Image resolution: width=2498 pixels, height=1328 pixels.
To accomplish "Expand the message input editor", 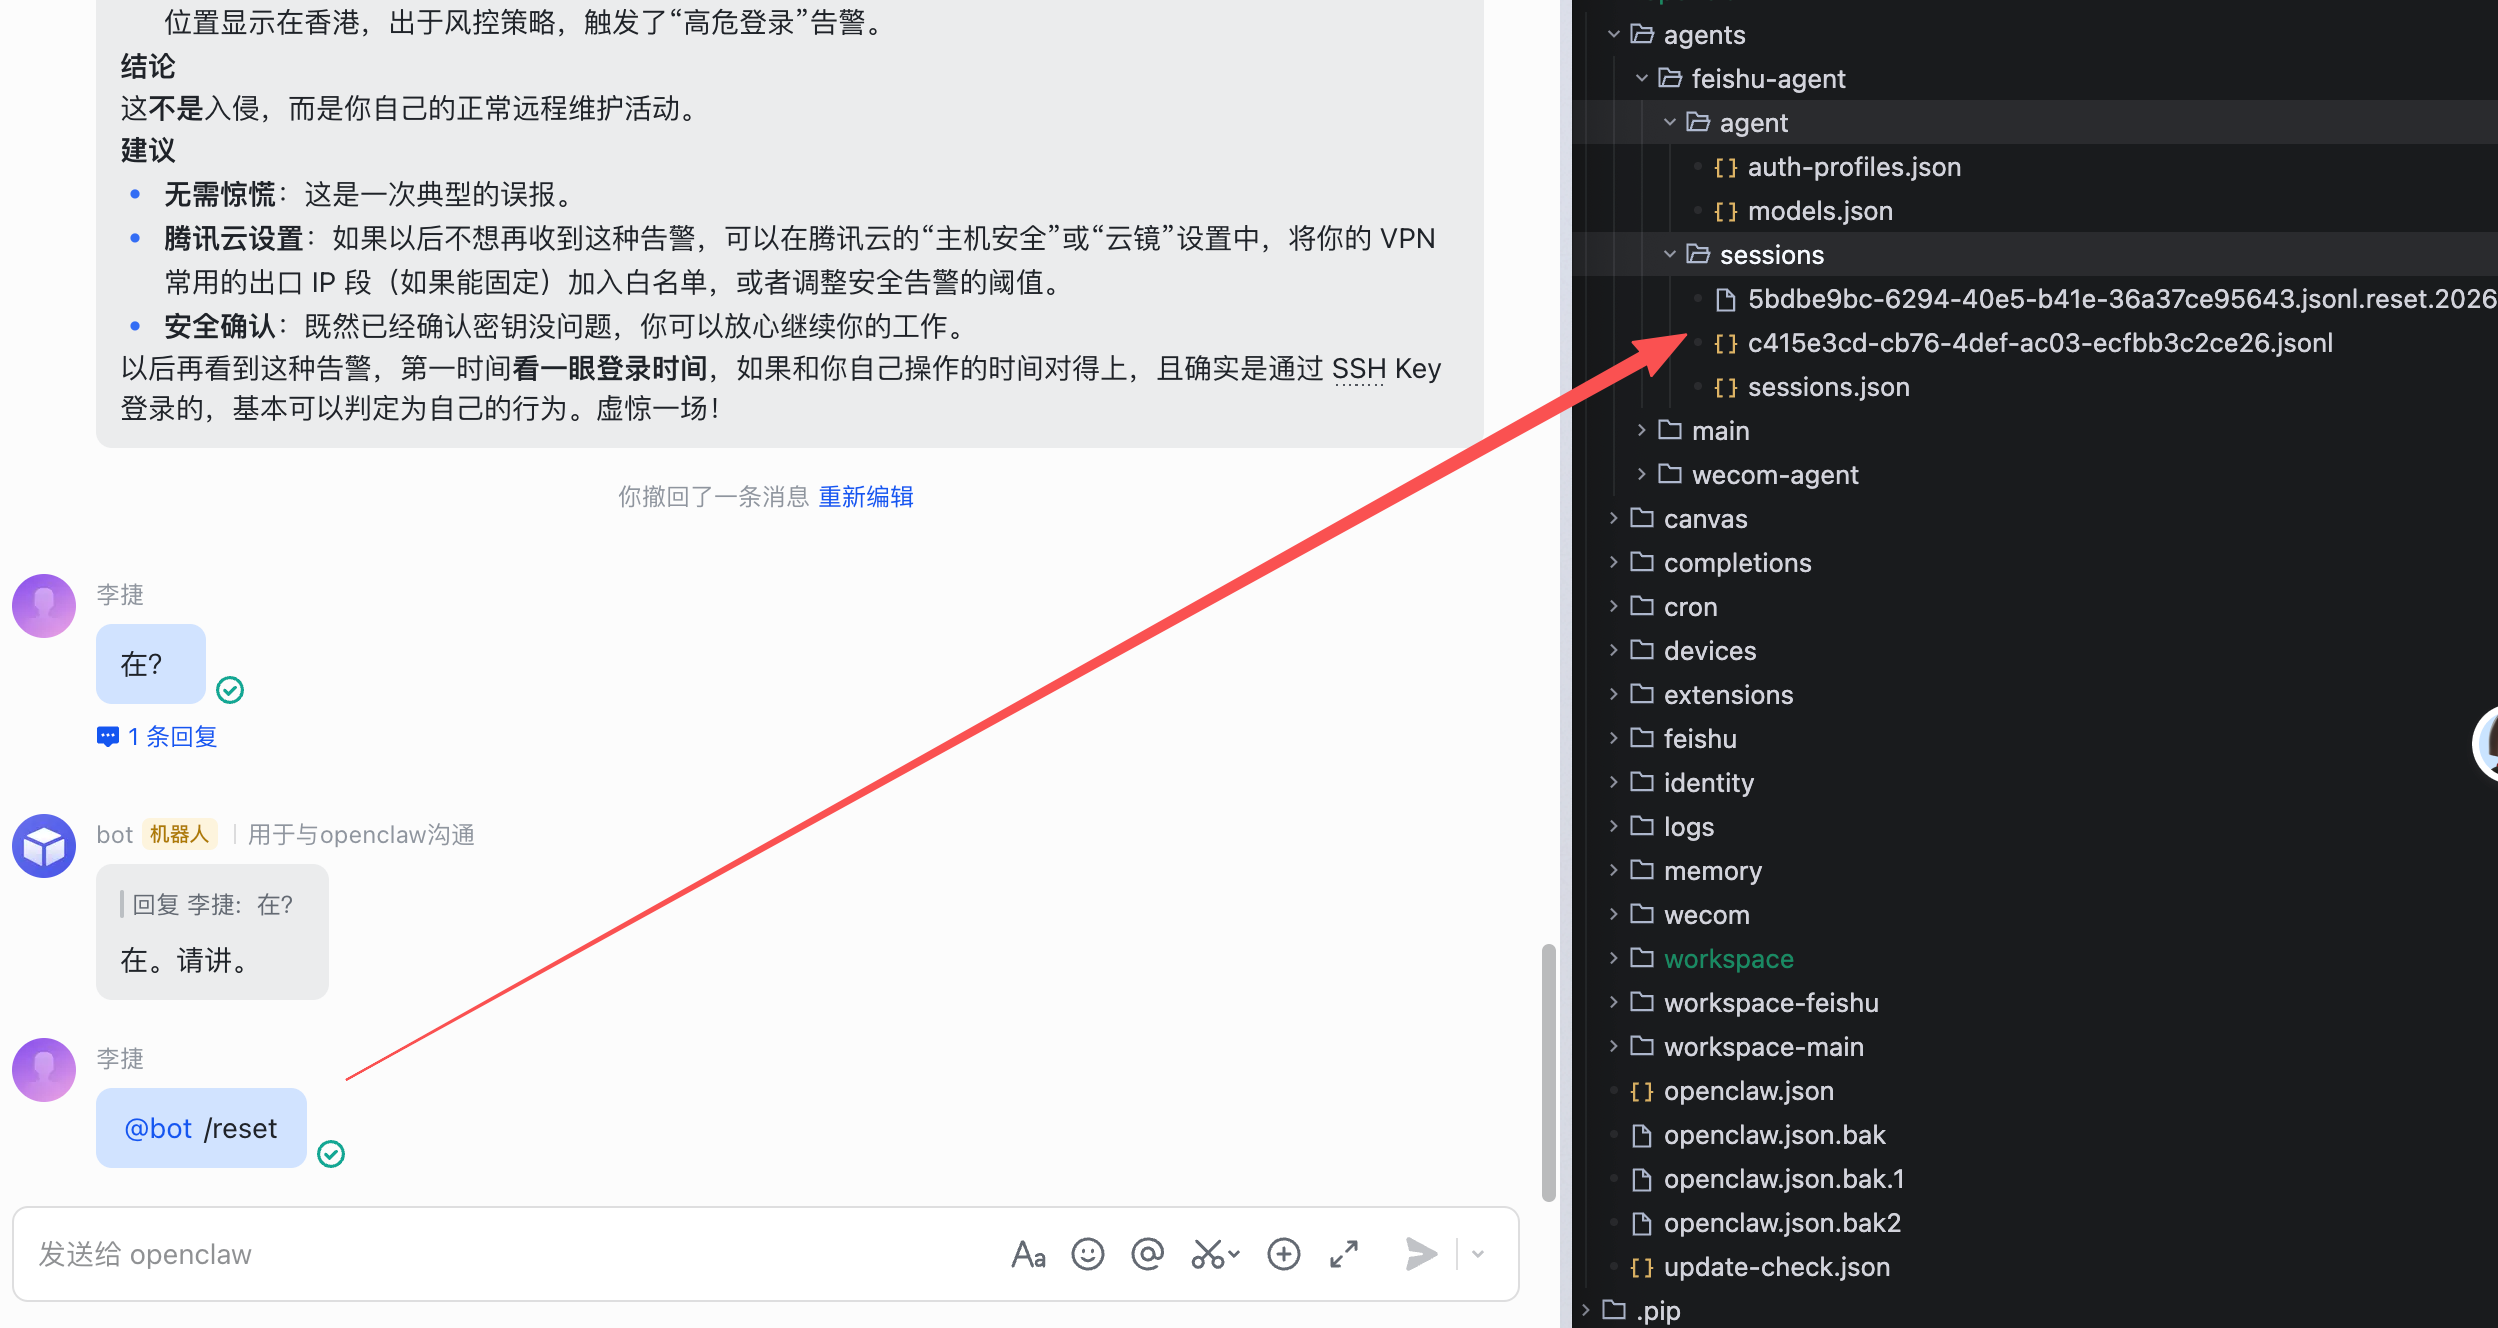I will [x=1344, y=1254].
